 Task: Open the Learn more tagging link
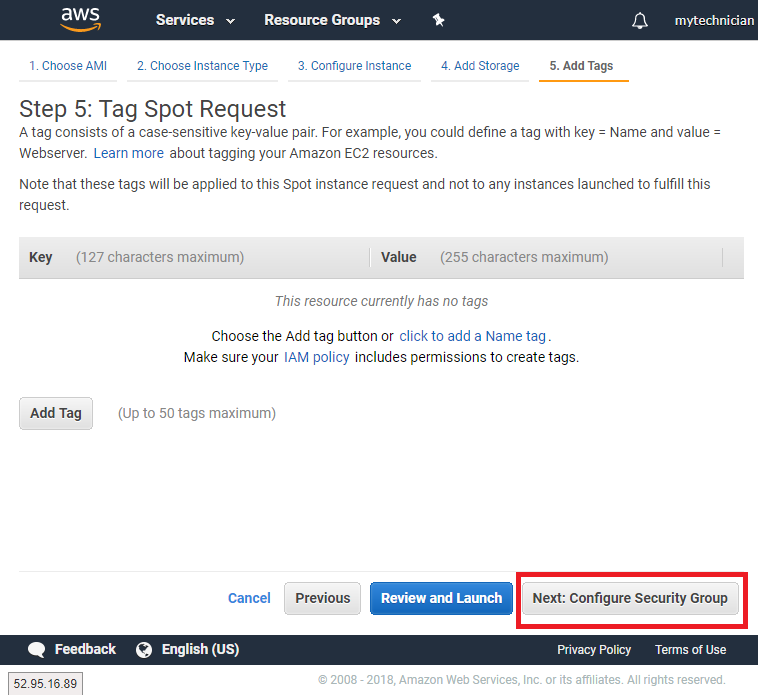click(x=128, y=153)
